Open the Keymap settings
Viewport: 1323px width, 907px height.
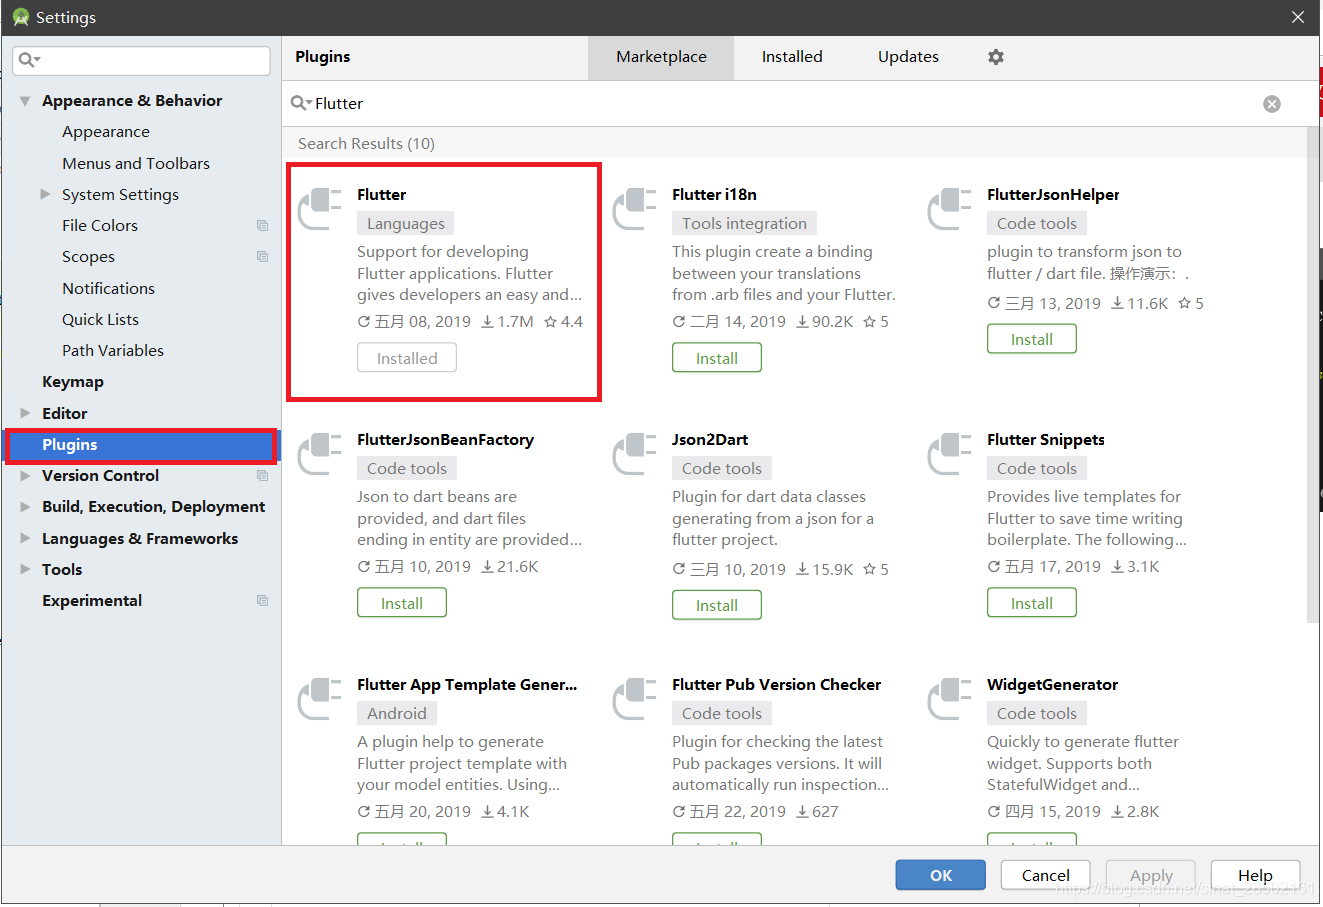click(73, 382)
